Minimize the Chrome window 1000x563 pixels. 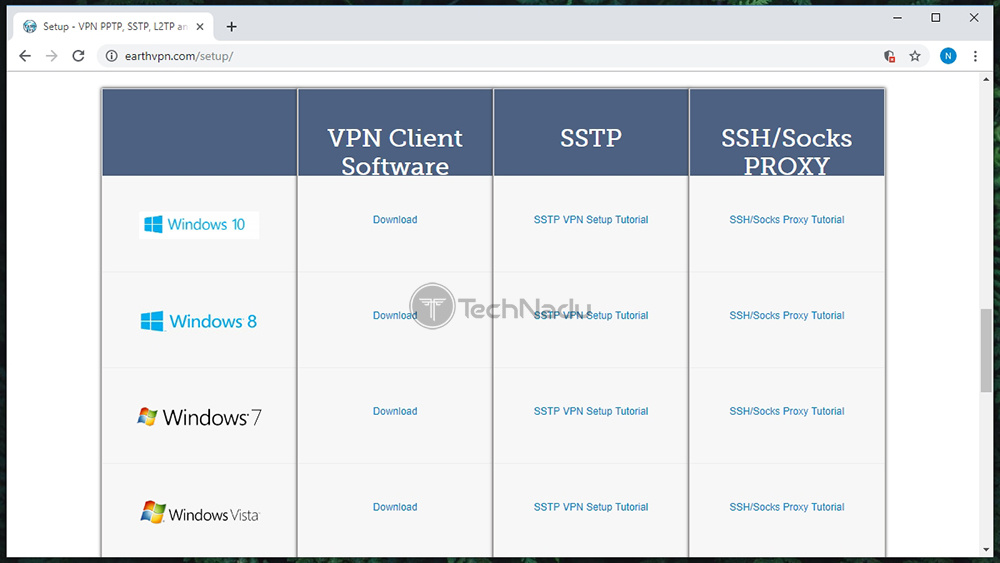[897, 18]
